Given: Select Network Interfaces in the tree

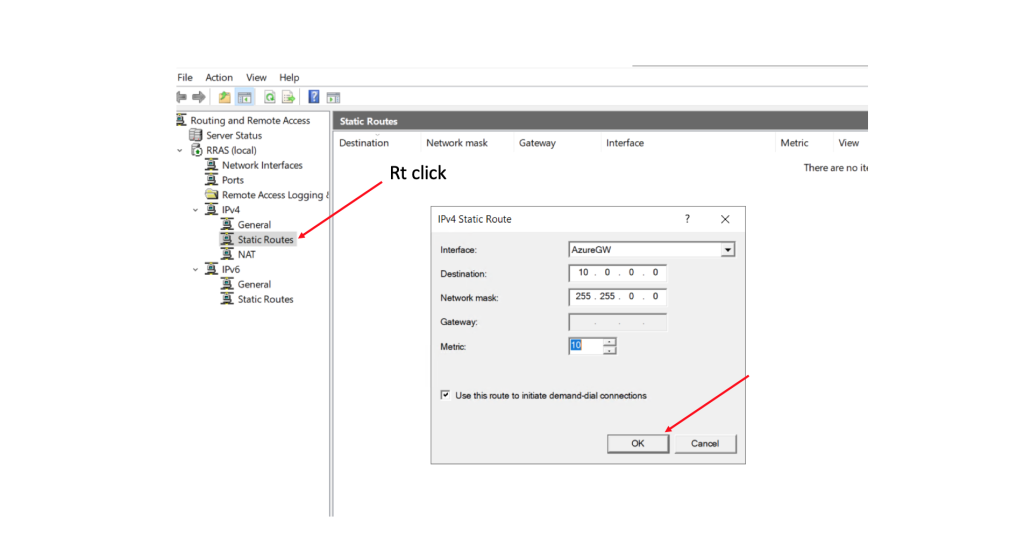Looking at the screenshot, I should click(x=262, y=165).
